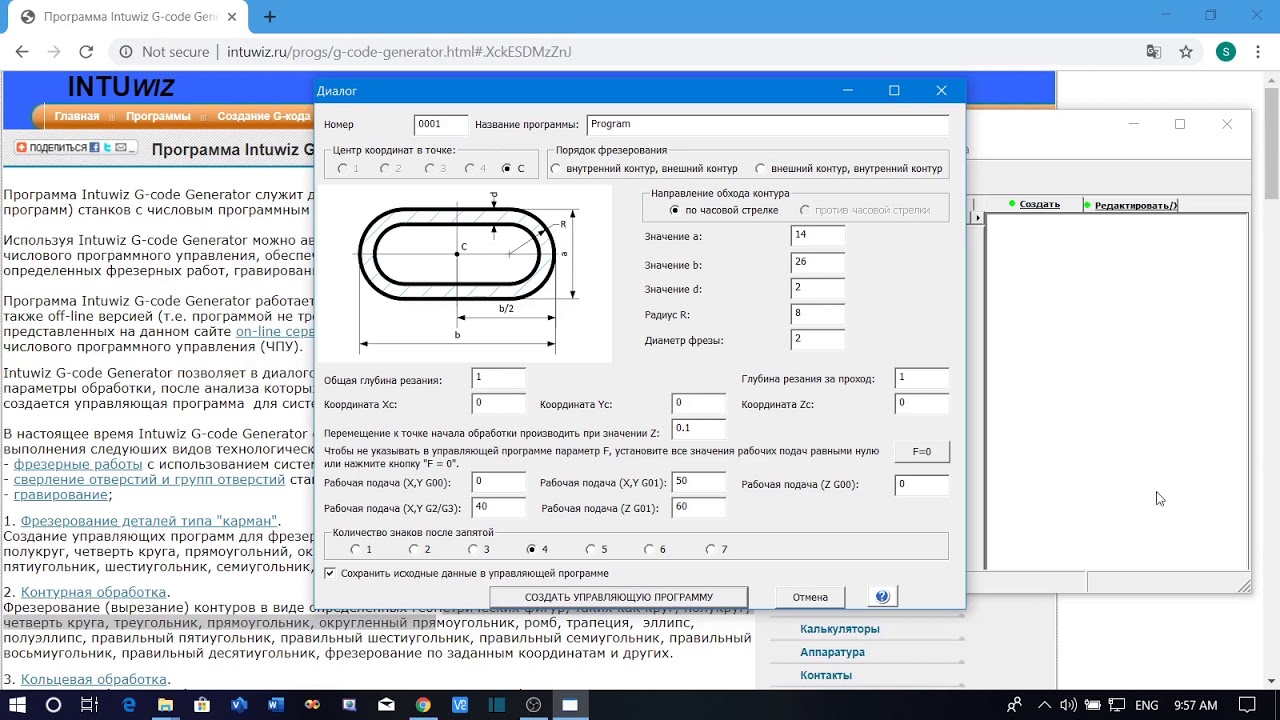Bookmark the page with the star icon

[x=1186, y=52]
